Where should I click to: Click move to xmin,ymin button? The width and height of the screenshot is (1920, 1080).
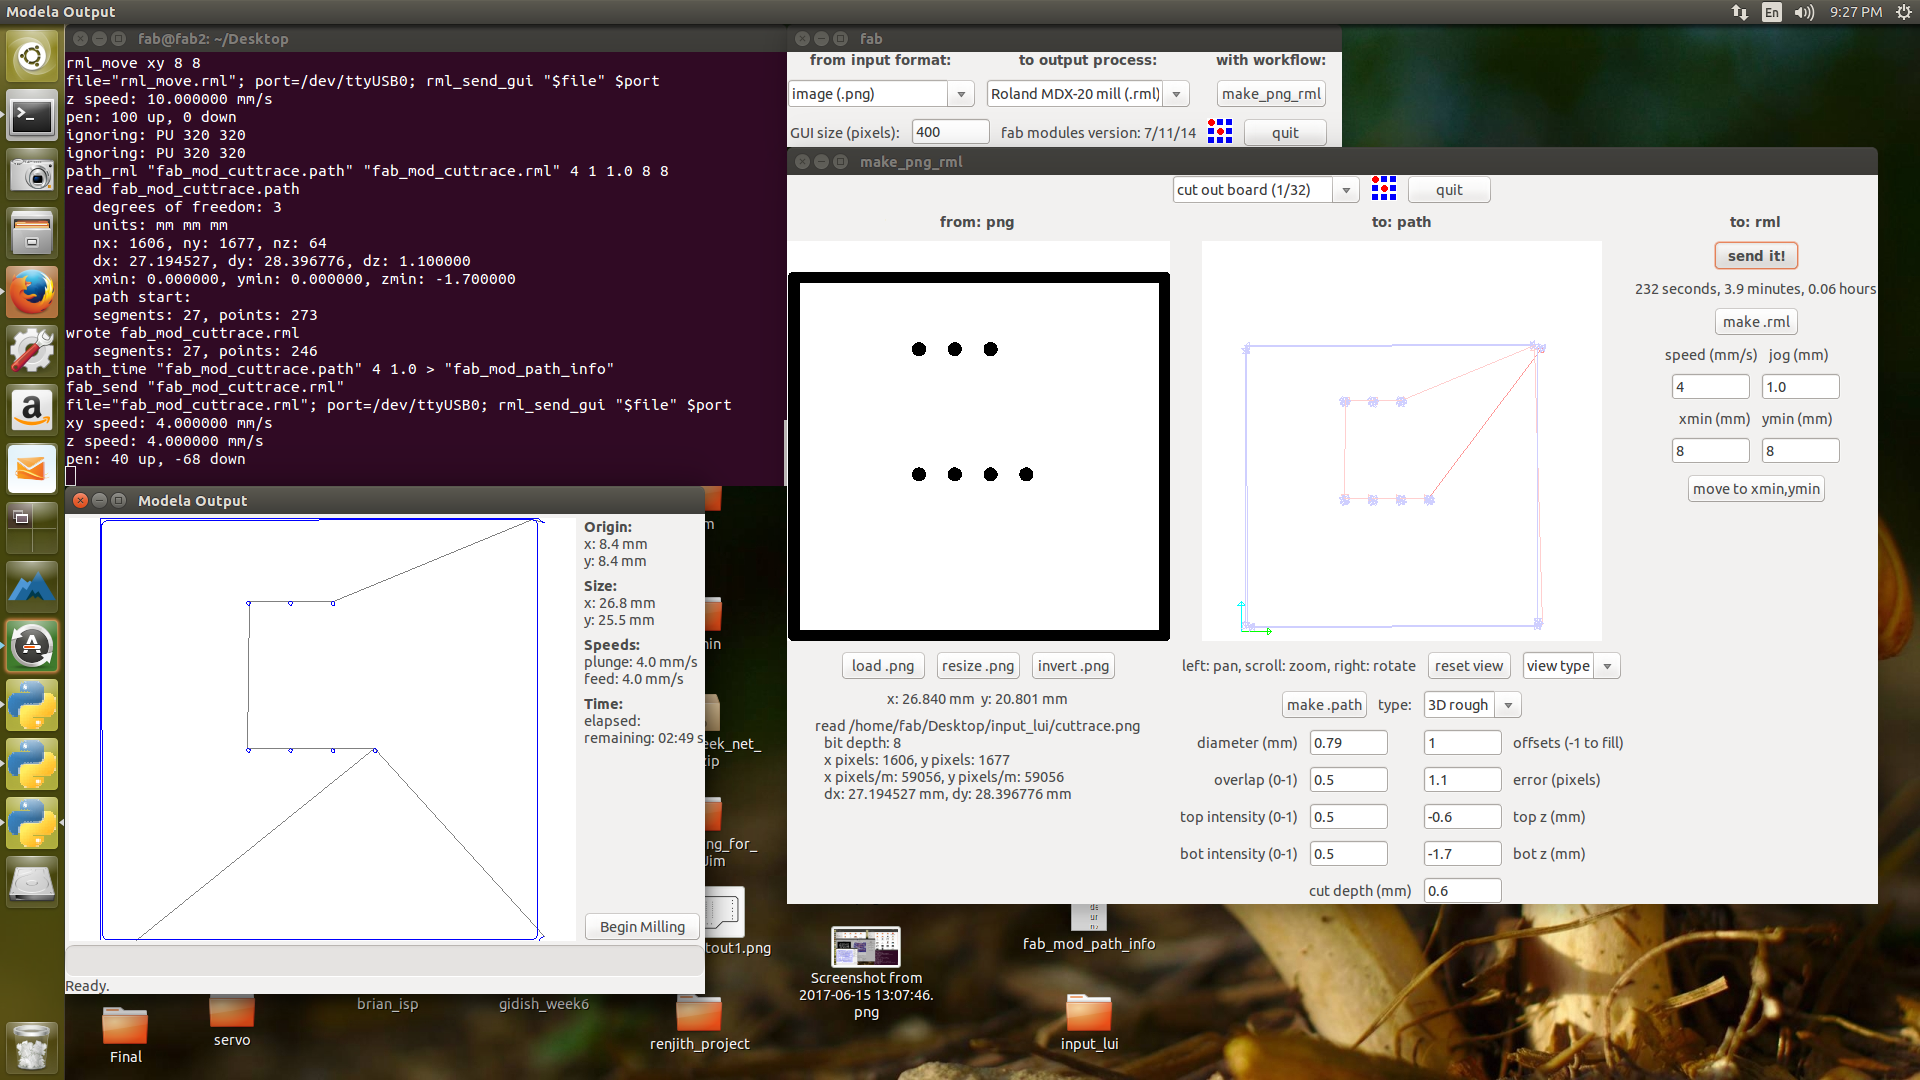(1756, 489)
